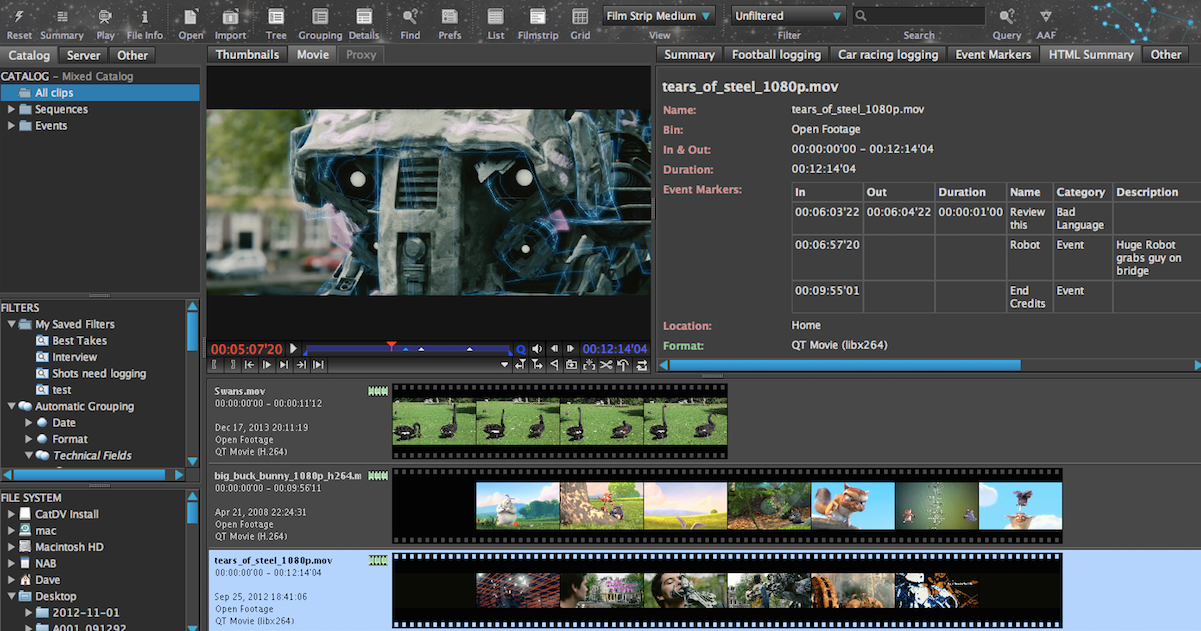This screenshot has height=631, width=1201.
Task: Click the snapshot camera icon in player controls
Action: [571, 365]
